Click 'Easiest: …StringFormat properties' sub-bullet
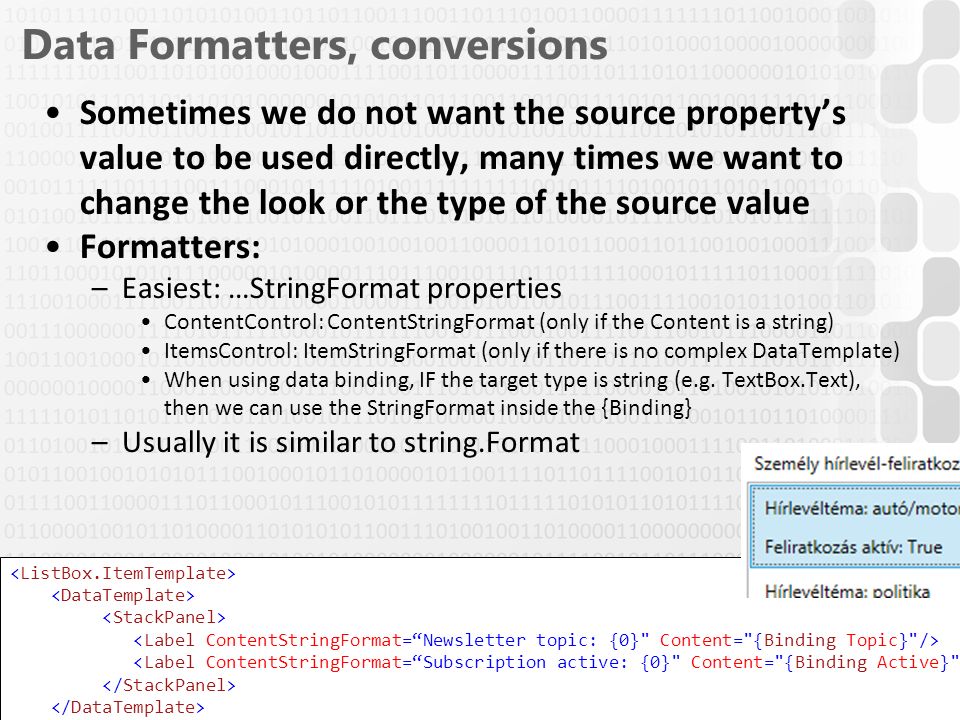This screenshot has height=720, width=960. tap(342, 288)
